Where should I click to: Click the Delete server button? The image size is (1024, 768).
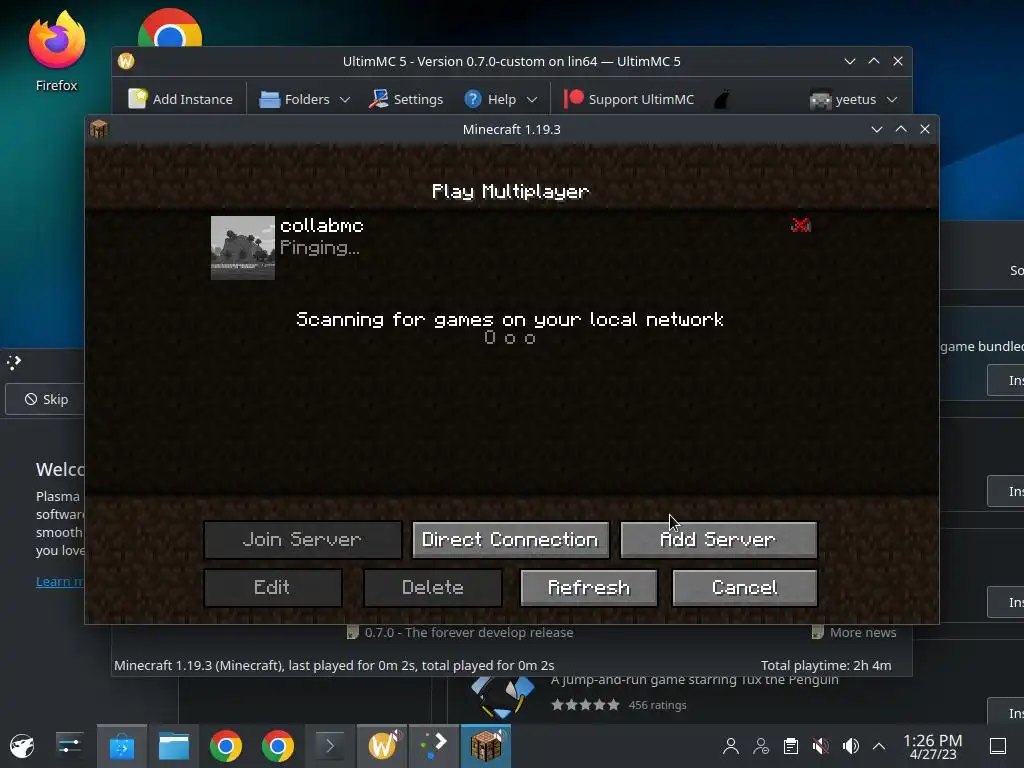point(432,588)
